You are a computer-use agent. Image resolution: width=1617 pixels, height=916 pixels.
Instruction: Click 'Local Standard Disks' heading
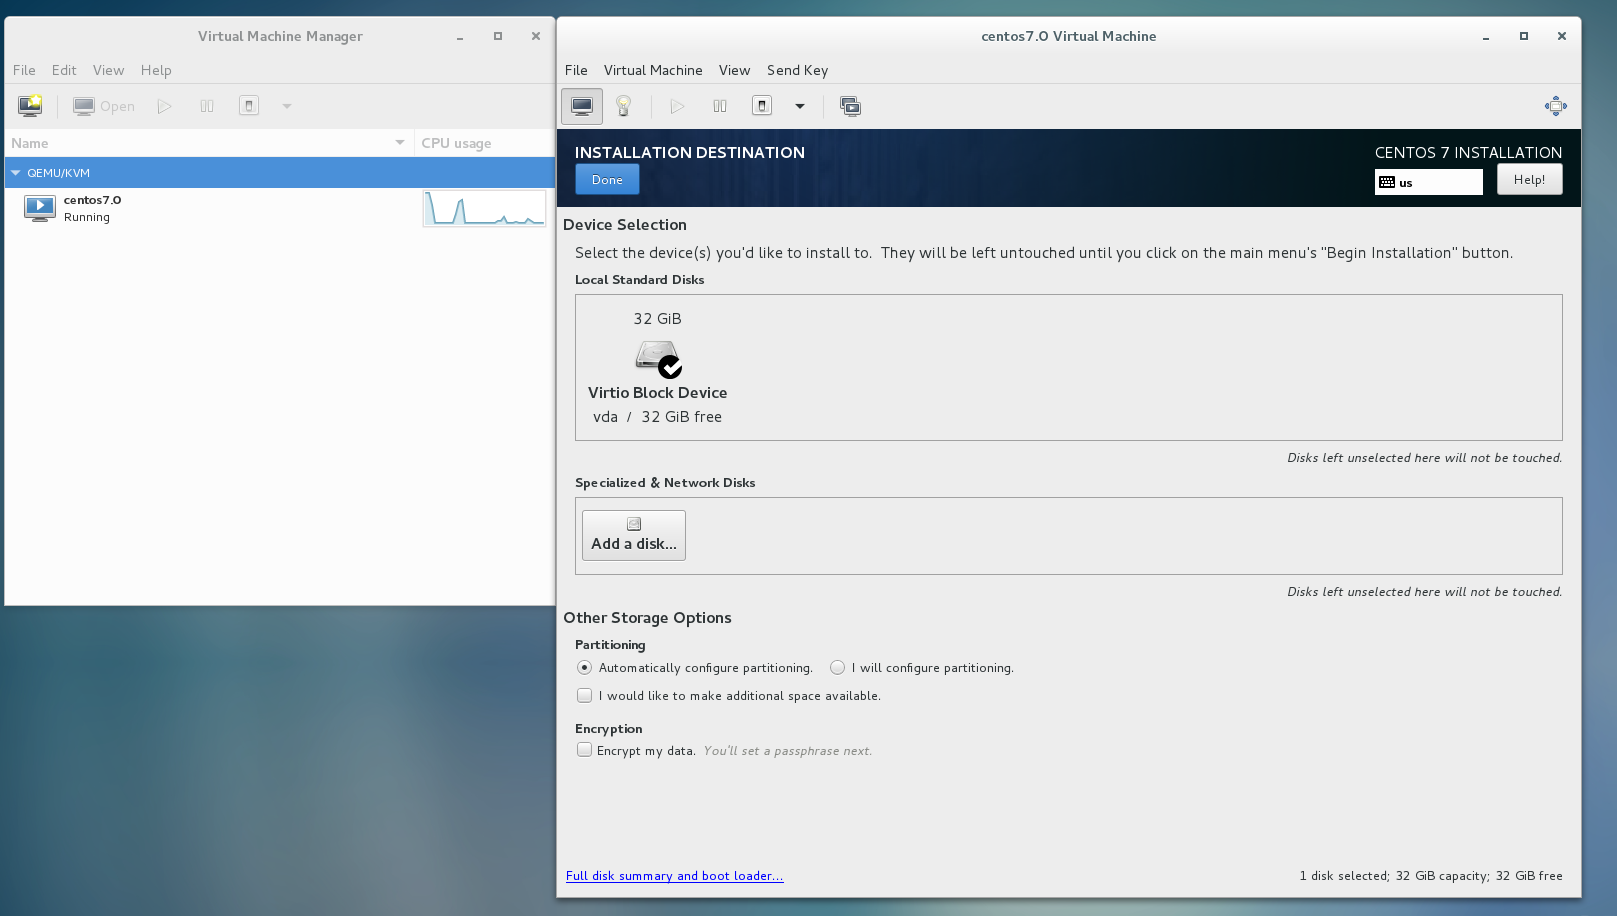639,280
